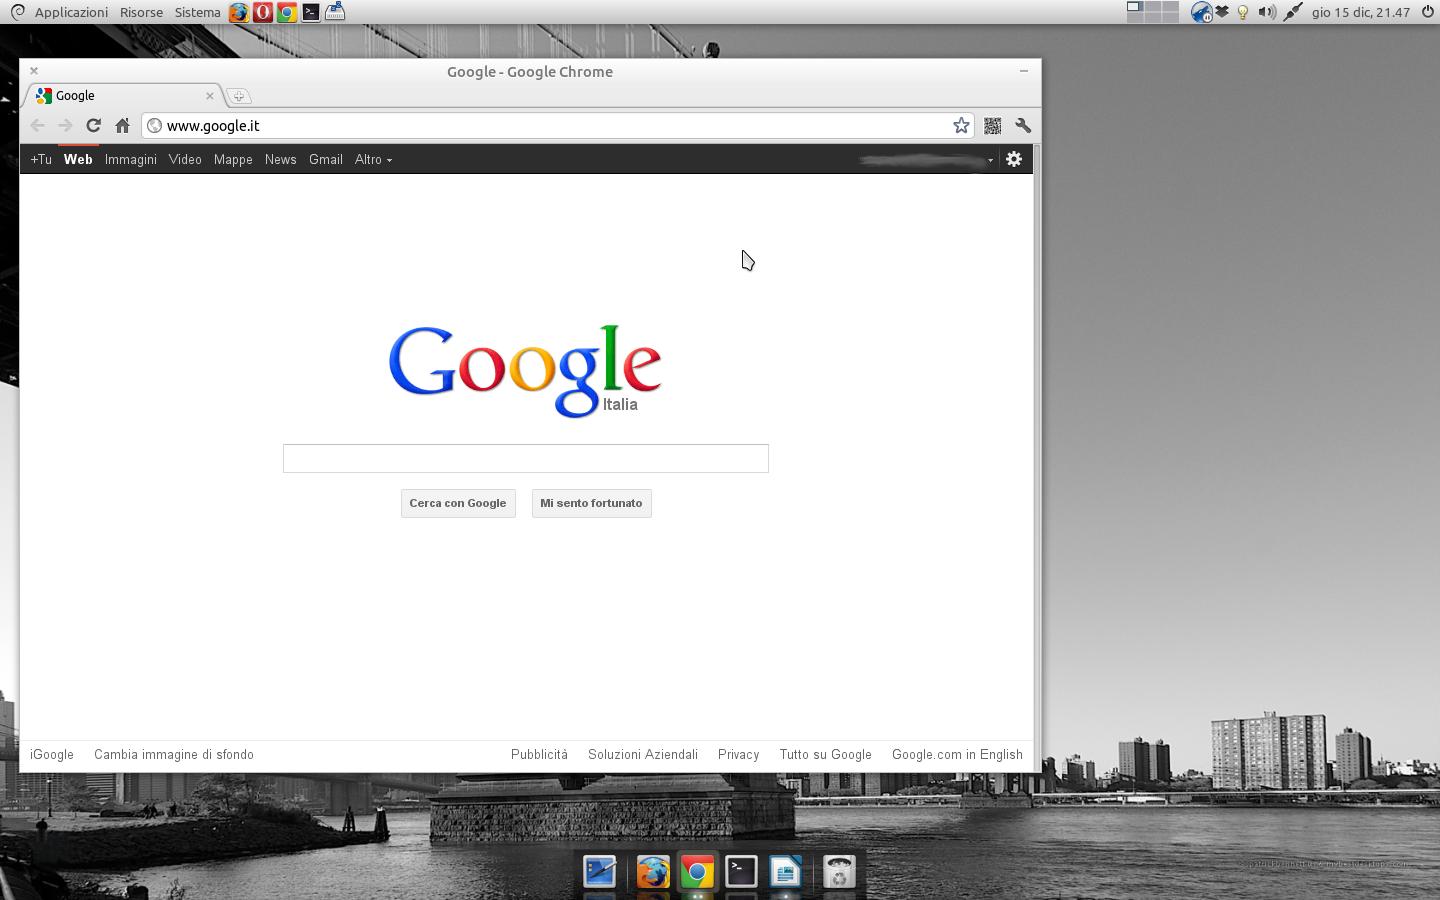Open the home page via house icon
The width and height of the screenshot is (1440, 900).
[122, 126]
